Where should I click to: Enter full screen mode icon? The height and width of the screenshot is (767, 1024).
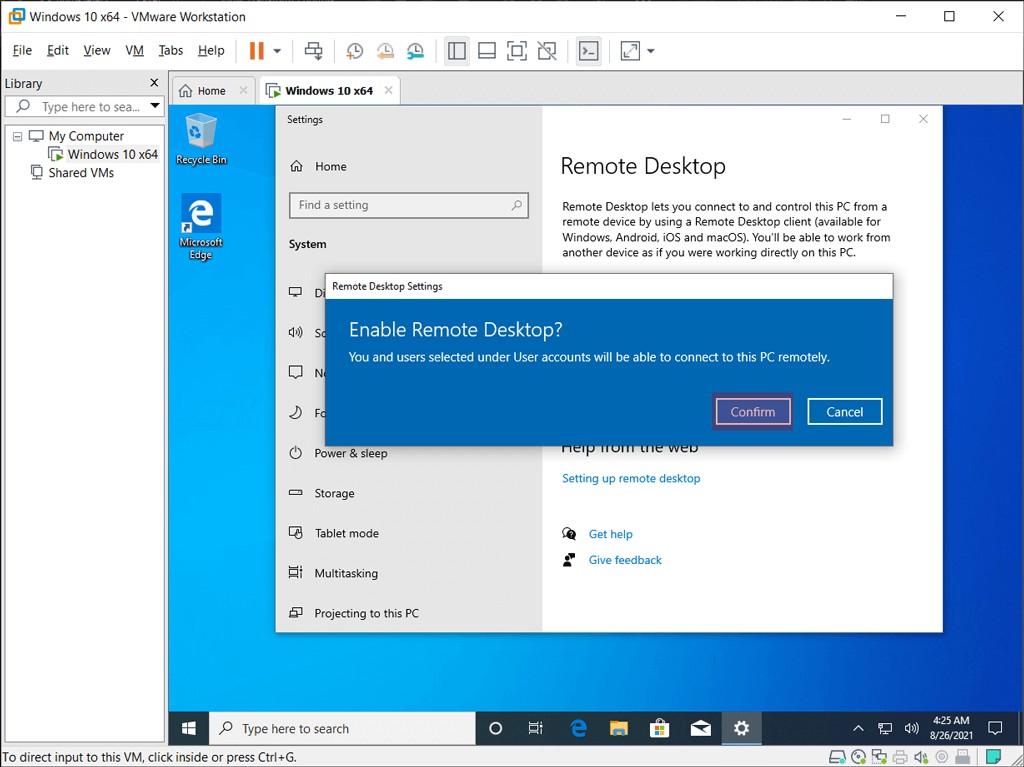coord(516,51)
